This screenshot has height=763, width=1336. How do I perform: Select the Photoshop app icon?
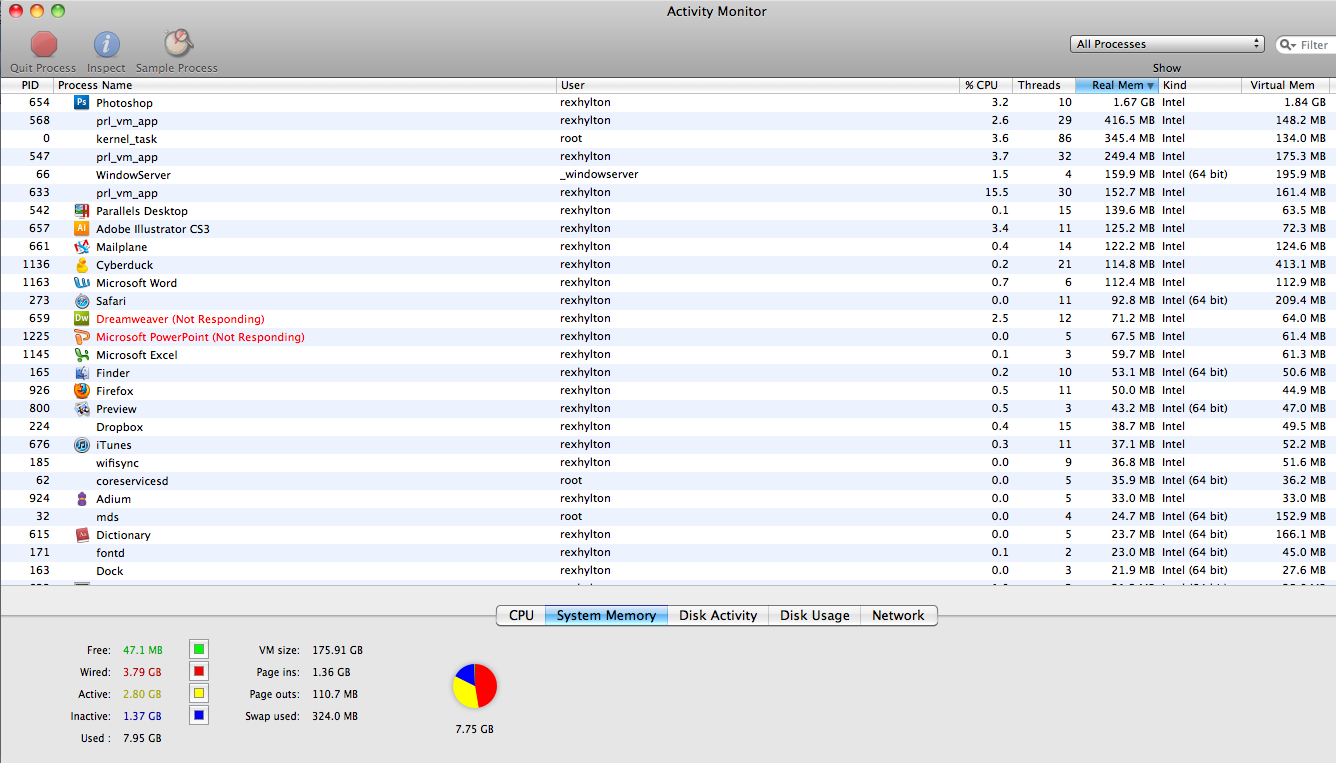click(82, 102)
